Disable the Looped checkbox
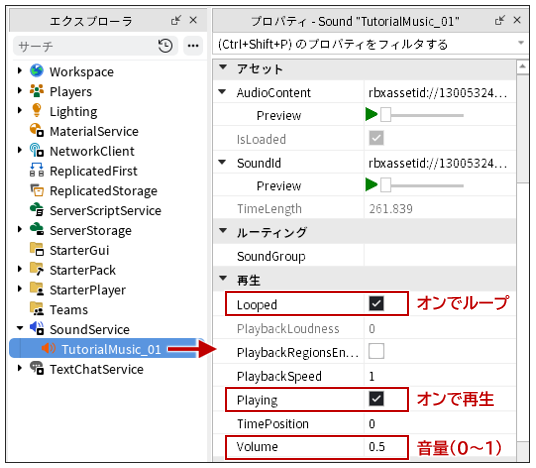Image resolution: width=536 pixels, height=468 pixels. tap(376, 304)
